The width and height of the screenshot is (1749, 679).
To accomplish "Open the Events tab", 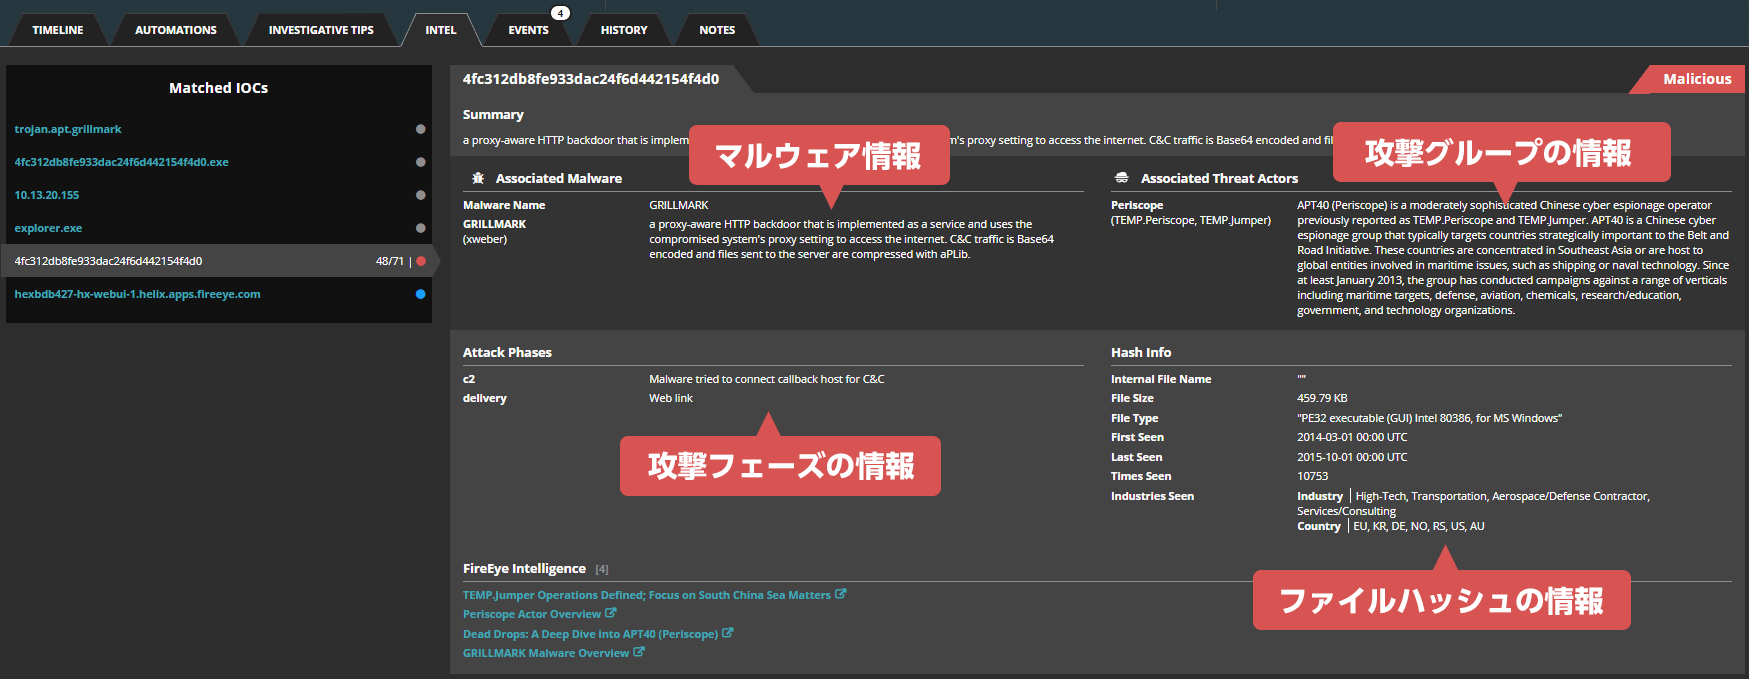I will point(528,30).
